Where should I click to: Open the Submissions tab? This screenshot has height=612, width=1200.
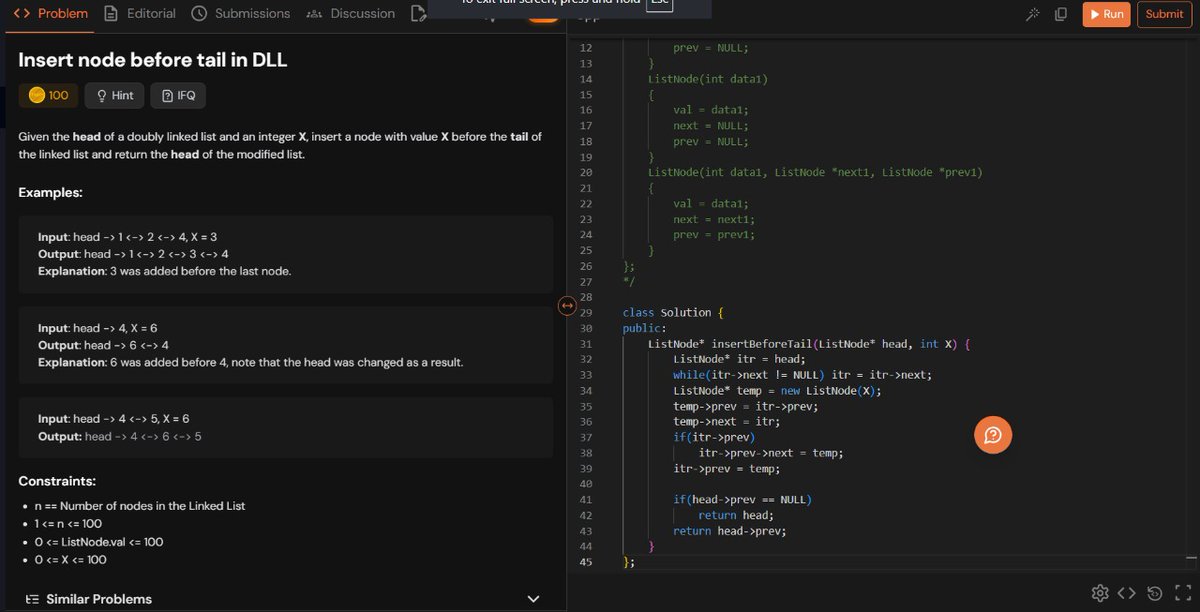(x=241, y=14)
